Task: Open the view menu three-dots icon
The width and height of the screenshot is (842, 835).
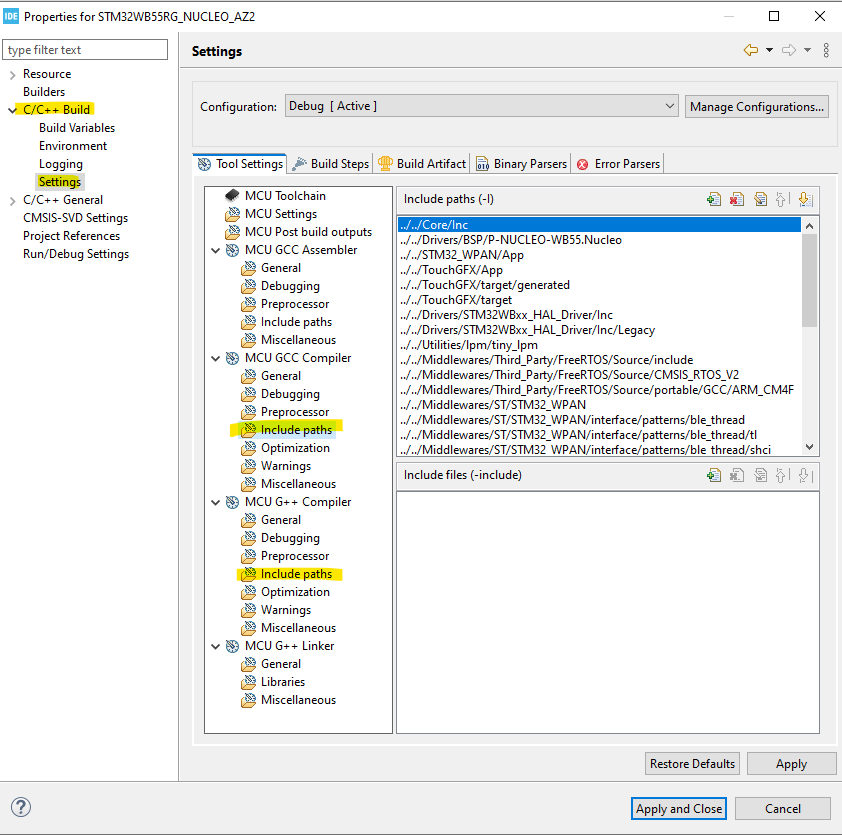Action: click(826, 50)
